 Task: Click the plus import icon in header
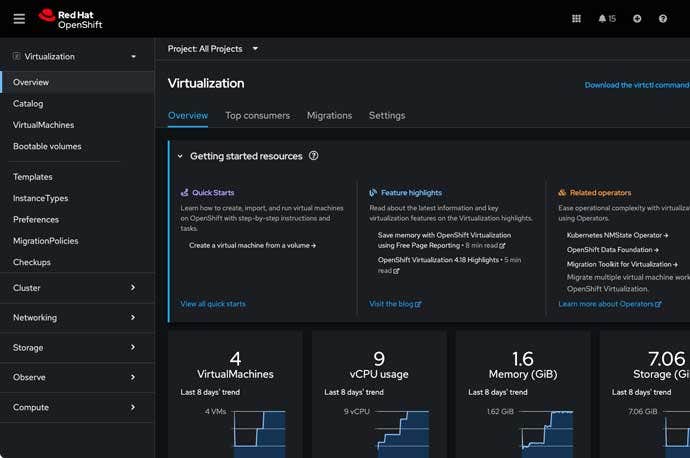[x=637, y=18]
